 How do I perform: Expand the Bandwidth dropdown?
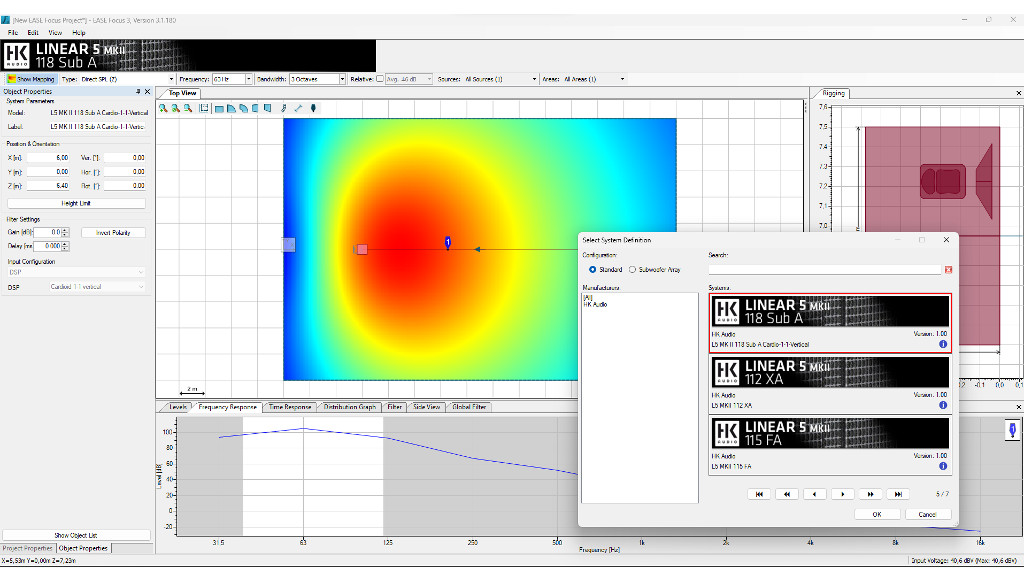(342, 79)
